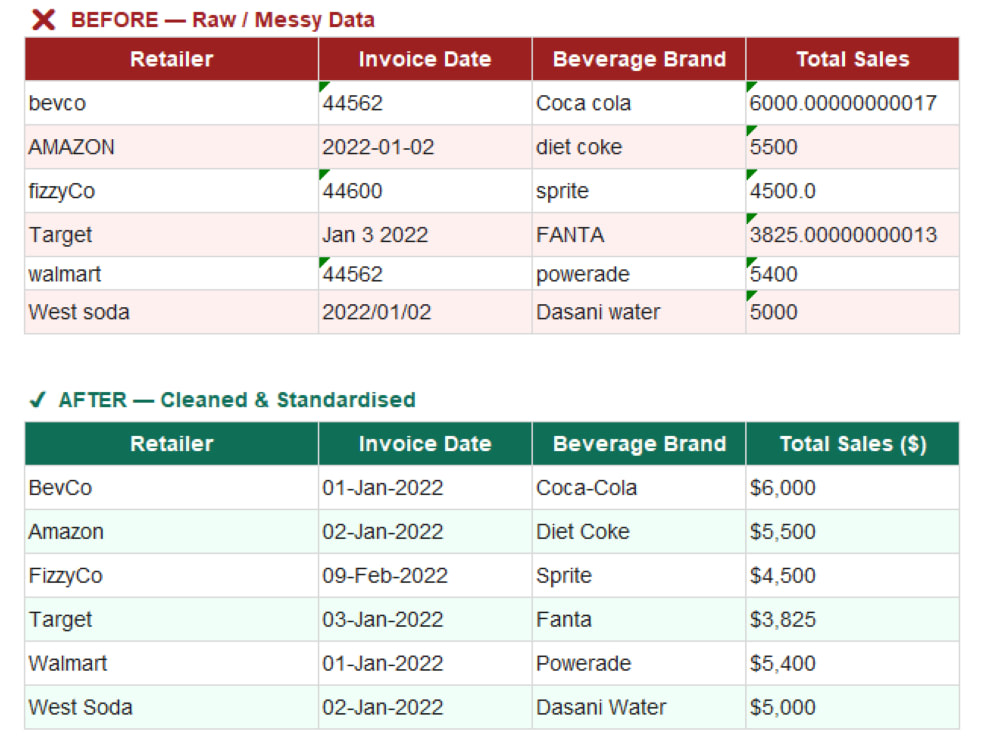Click the 'Dasani water' brand cell

pyautogui.click(x=639, y=312)
